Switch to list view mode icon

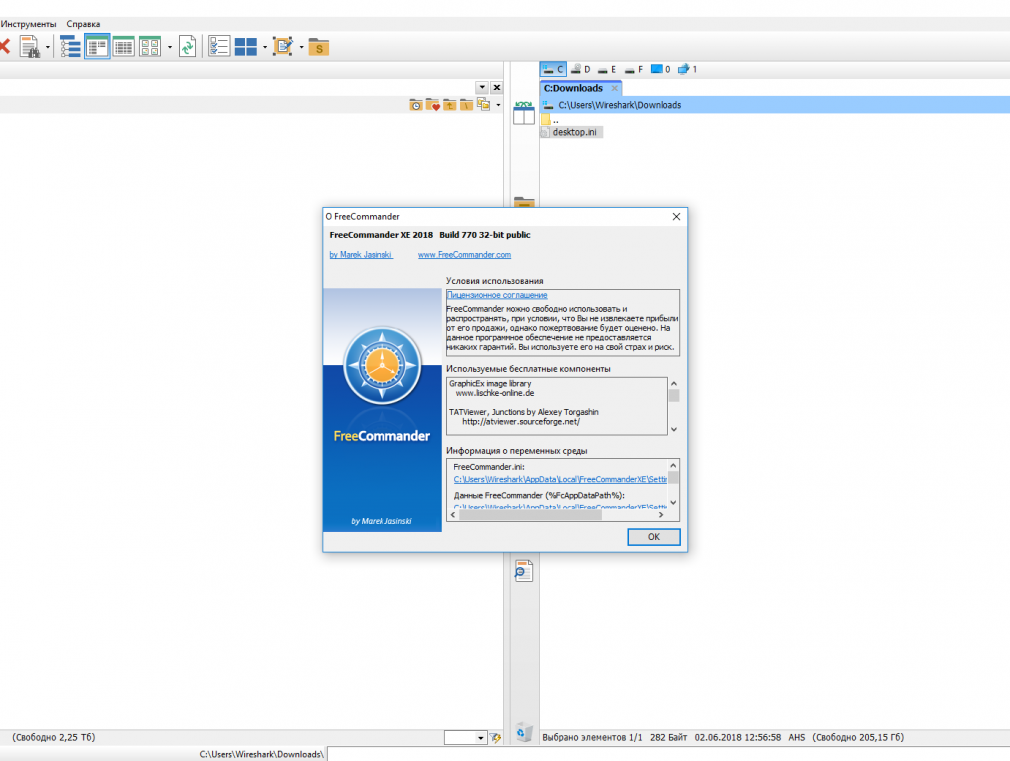point(97,47)
